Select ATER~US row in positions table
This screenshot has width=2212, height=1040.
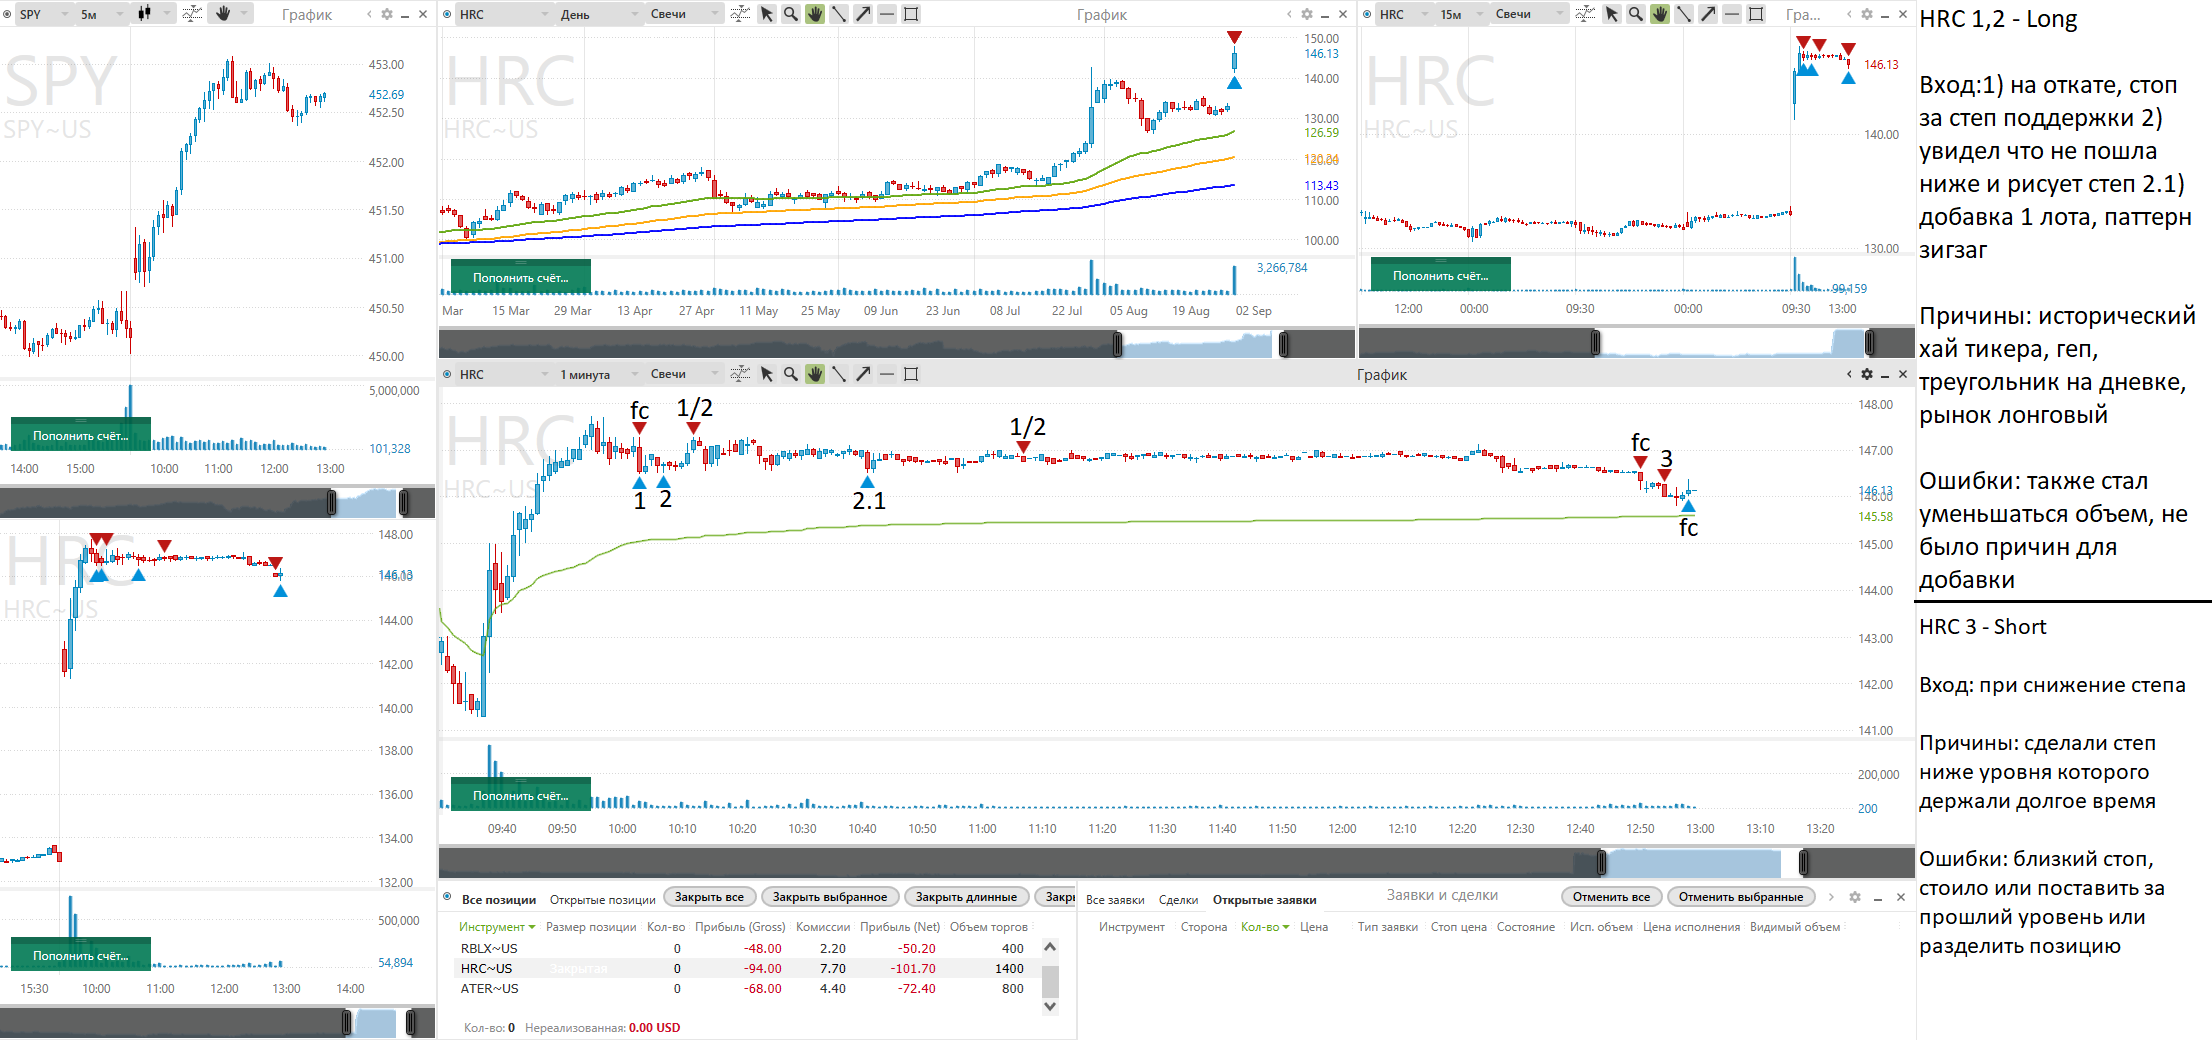point(748,988)
